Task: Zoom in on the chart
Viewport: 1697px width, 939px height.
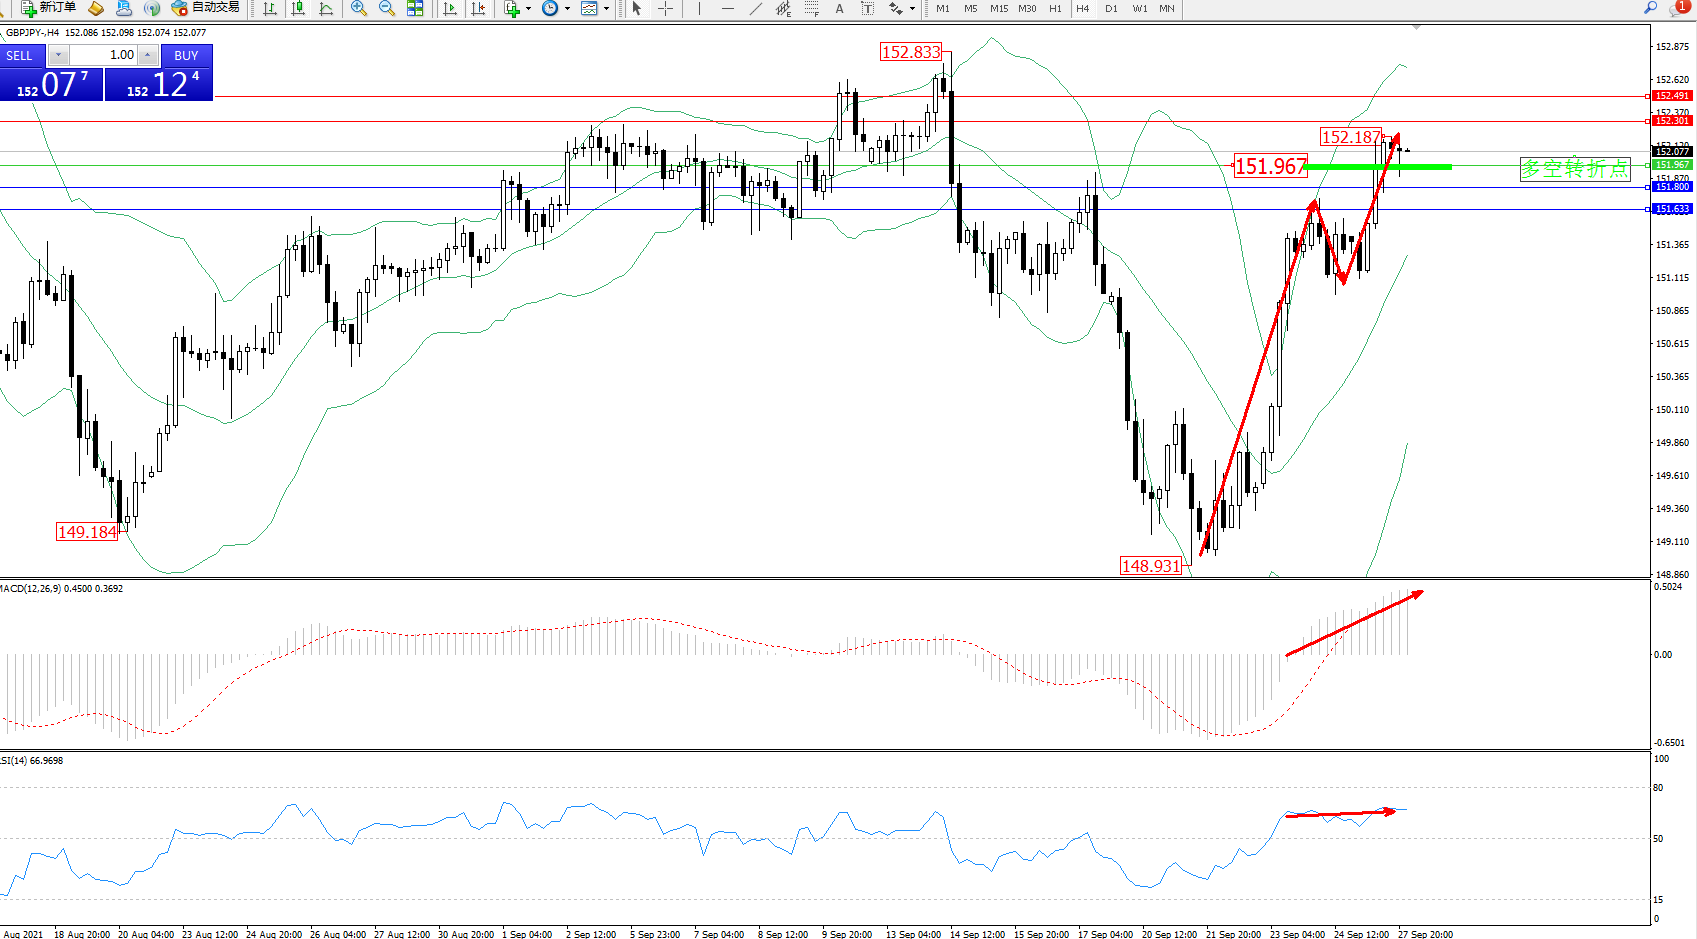Action: point(359,9)
